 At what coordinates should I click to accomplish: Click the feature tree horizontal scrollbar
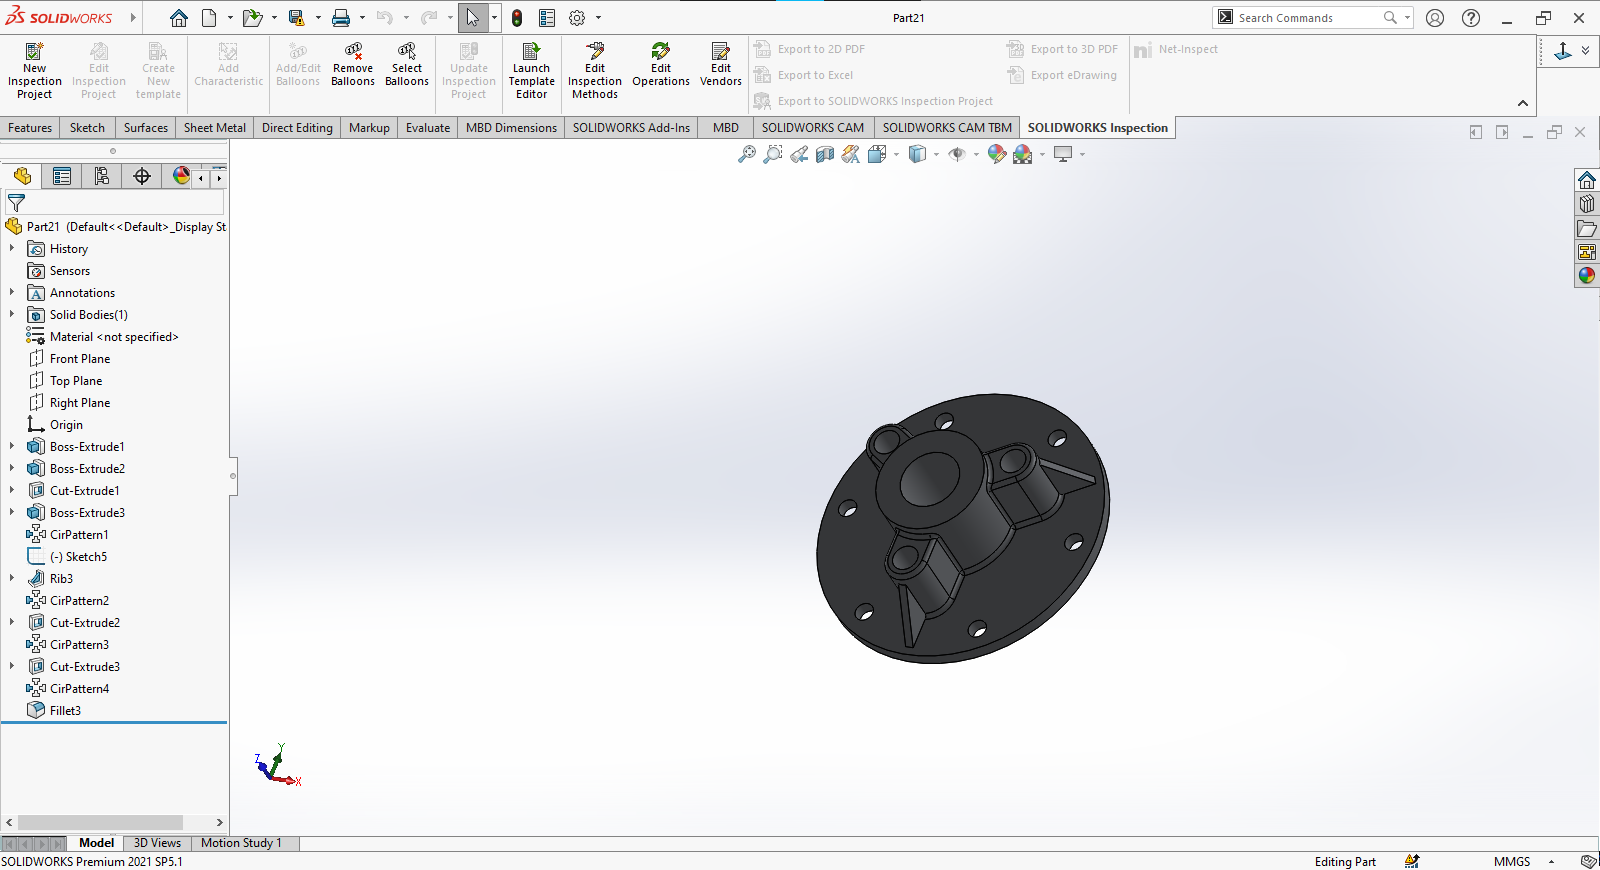click(x=100, y=822)
